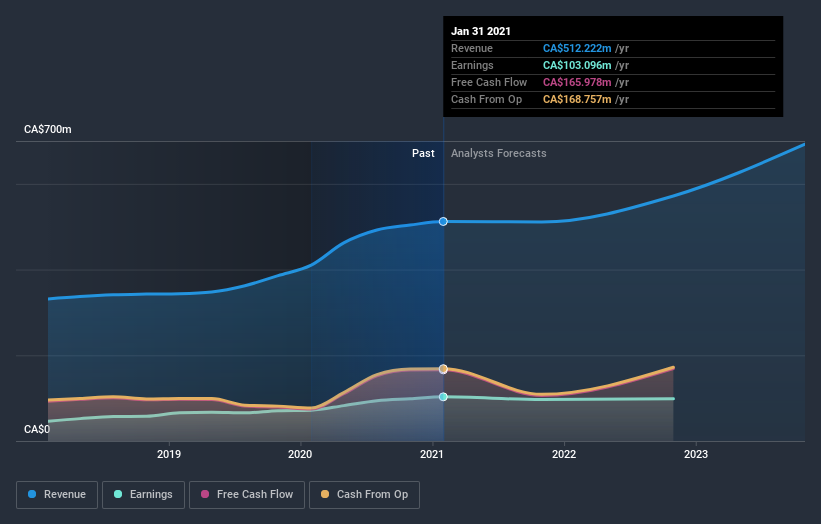Click the 2022 x-axis label
The image size is (821, 524).
(564, 454)
